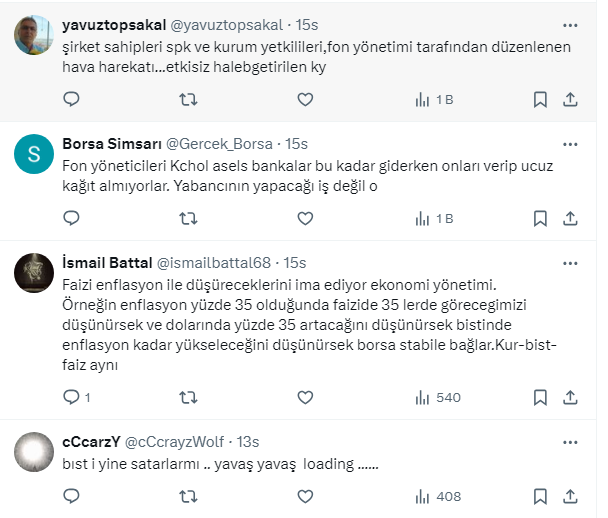Viewport: 608px width, 518px height.
Task: Share Borsa Simsarı's tweet
Action: (x=571, y=217)
